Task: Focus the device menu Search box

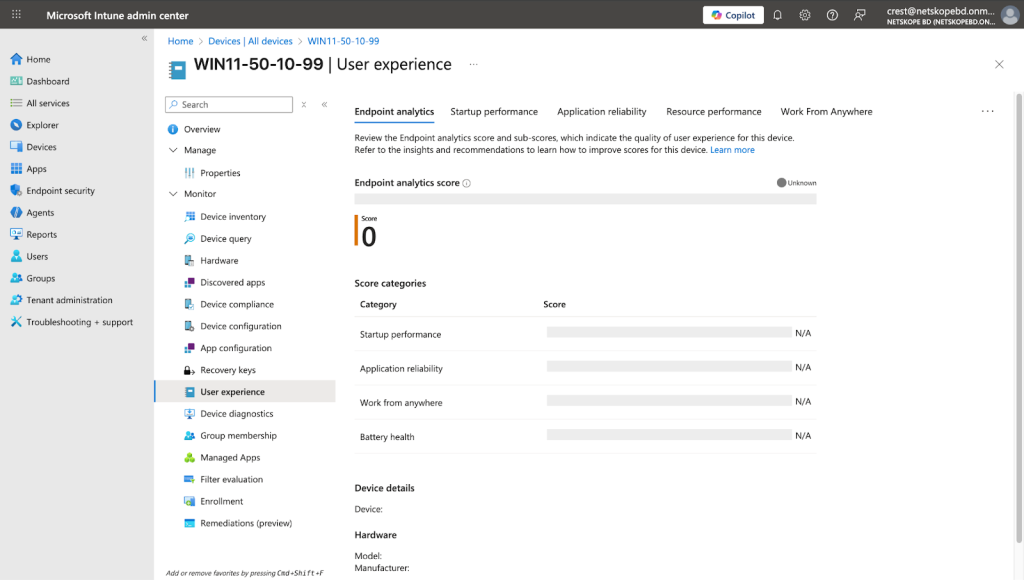Action: [229, 105]
